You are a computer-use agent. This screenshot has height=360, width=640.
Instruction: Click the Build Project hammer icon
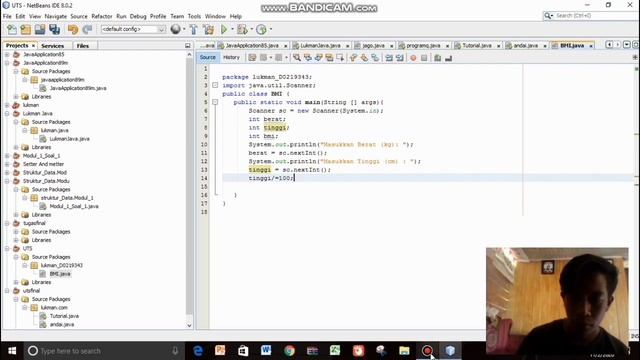click(x=193, y=29)
